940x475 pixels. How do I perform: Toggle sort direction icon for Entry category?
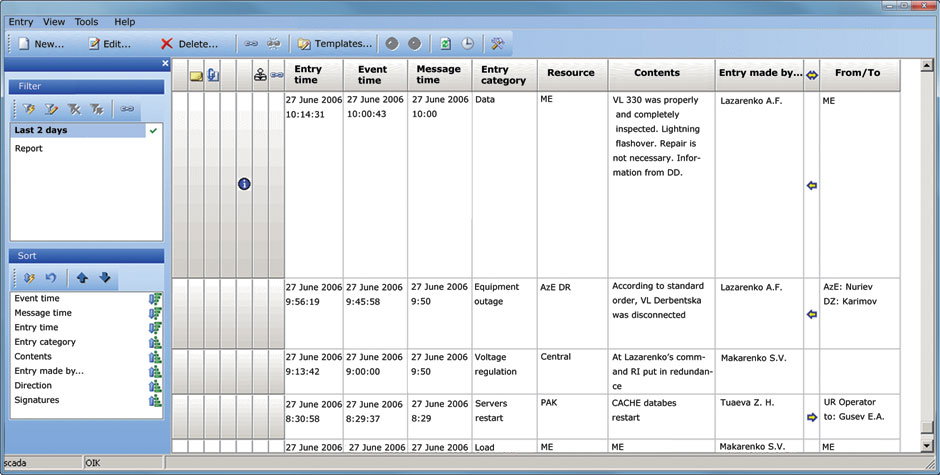[155, 342]
